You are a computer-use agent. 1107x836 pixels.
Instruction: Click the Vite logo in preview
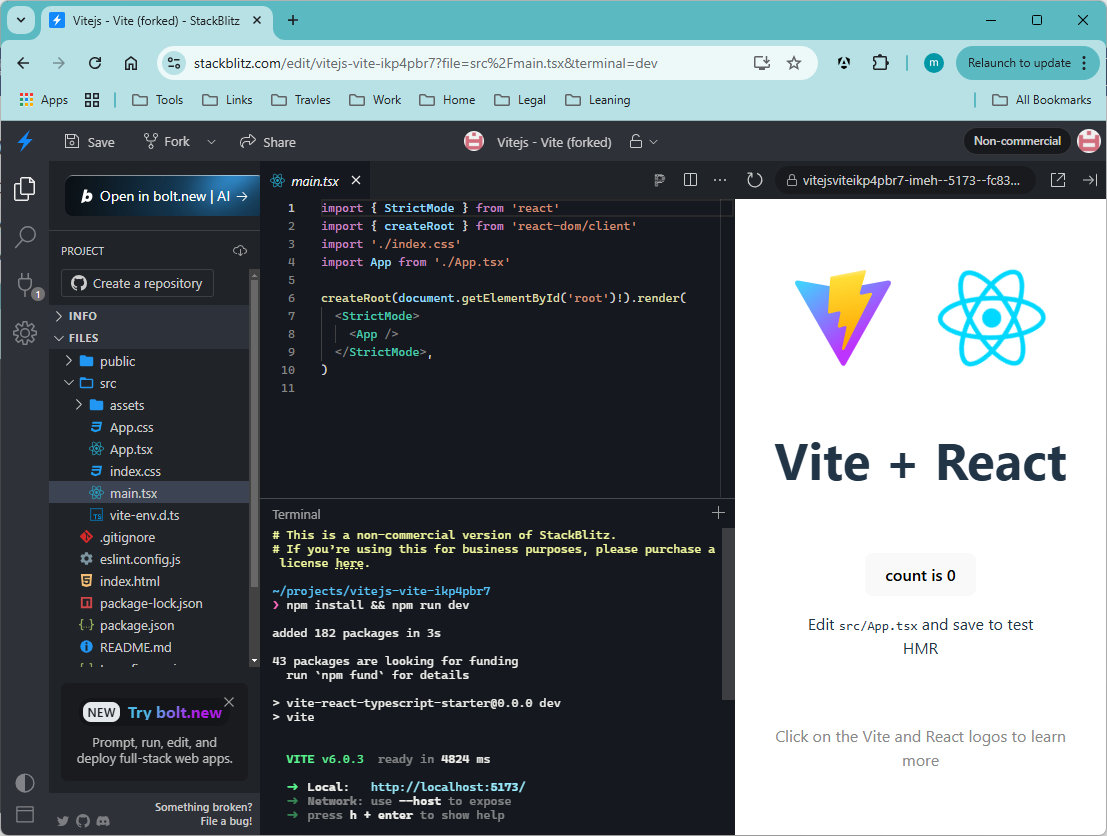(x=843, y=318)
